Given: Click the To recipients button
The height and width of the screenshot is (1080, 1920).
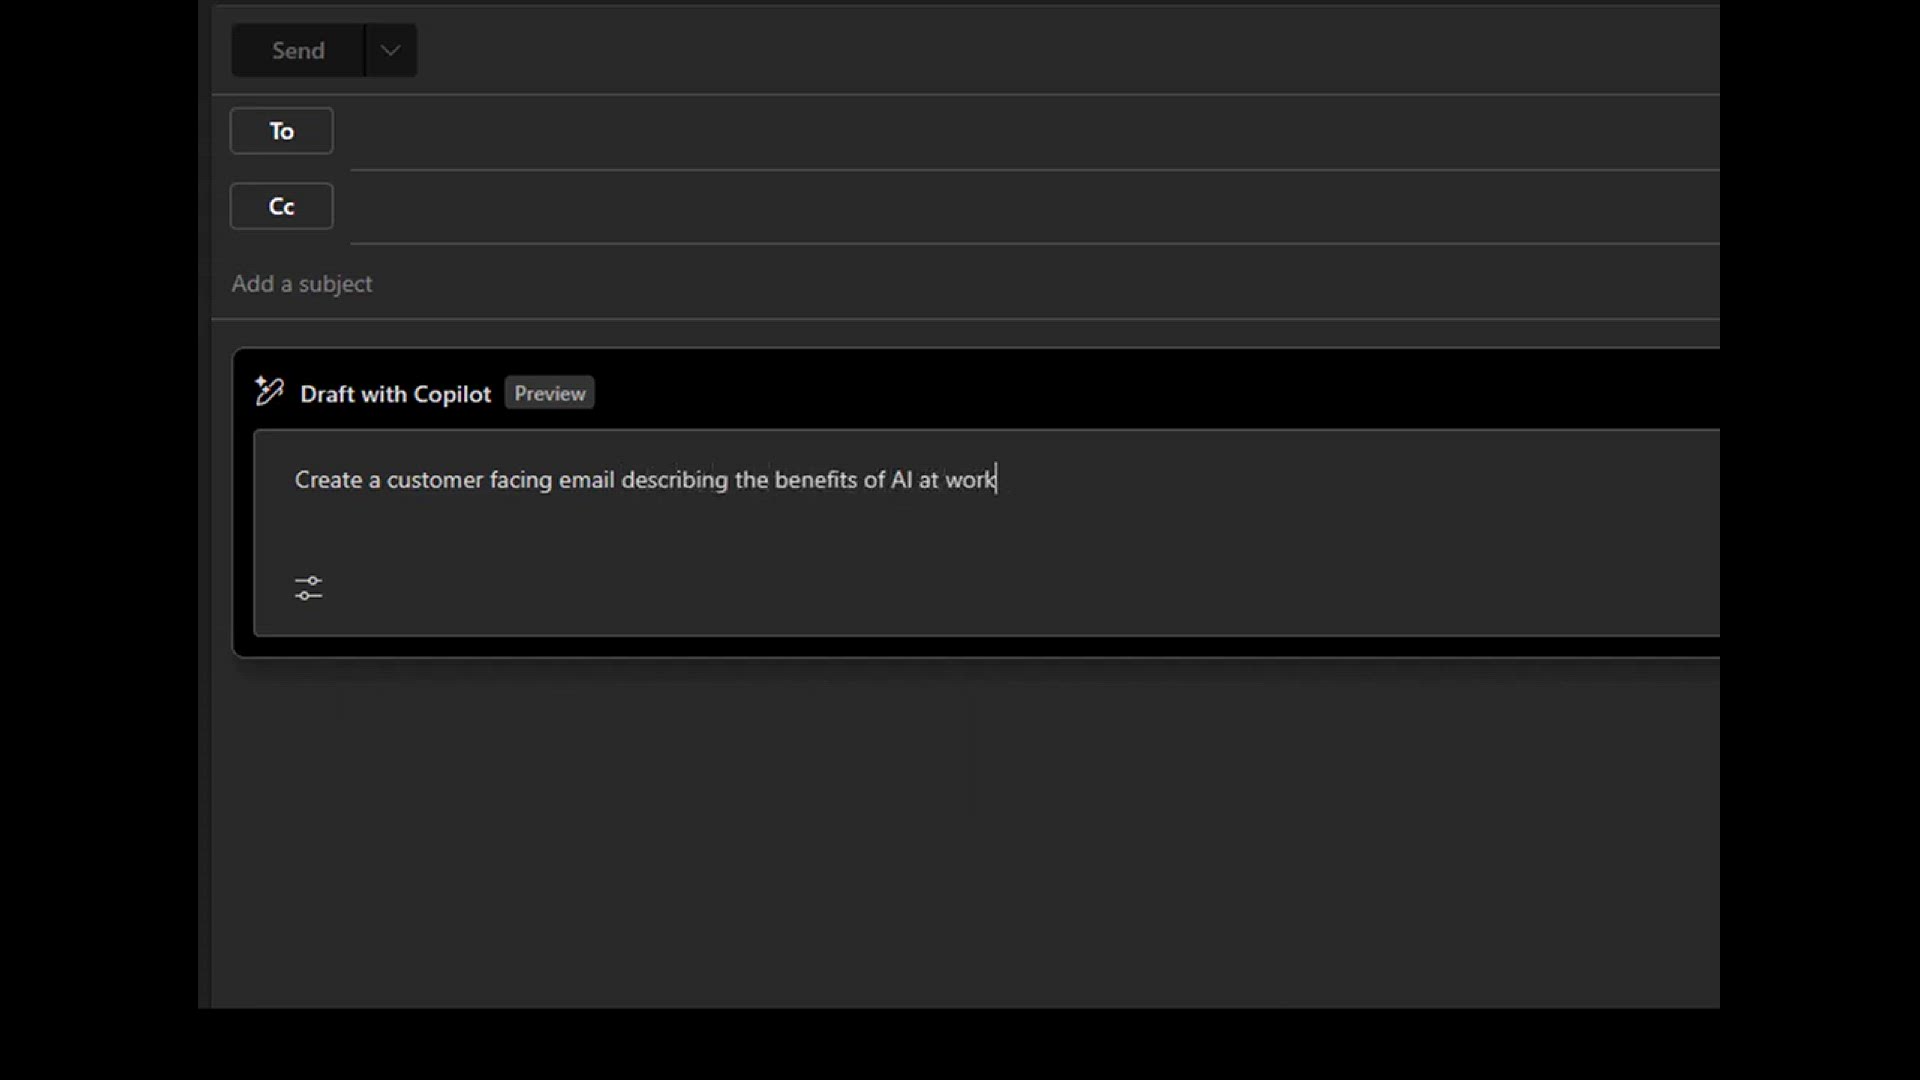Looking at the screenshot, I should 281,131.
